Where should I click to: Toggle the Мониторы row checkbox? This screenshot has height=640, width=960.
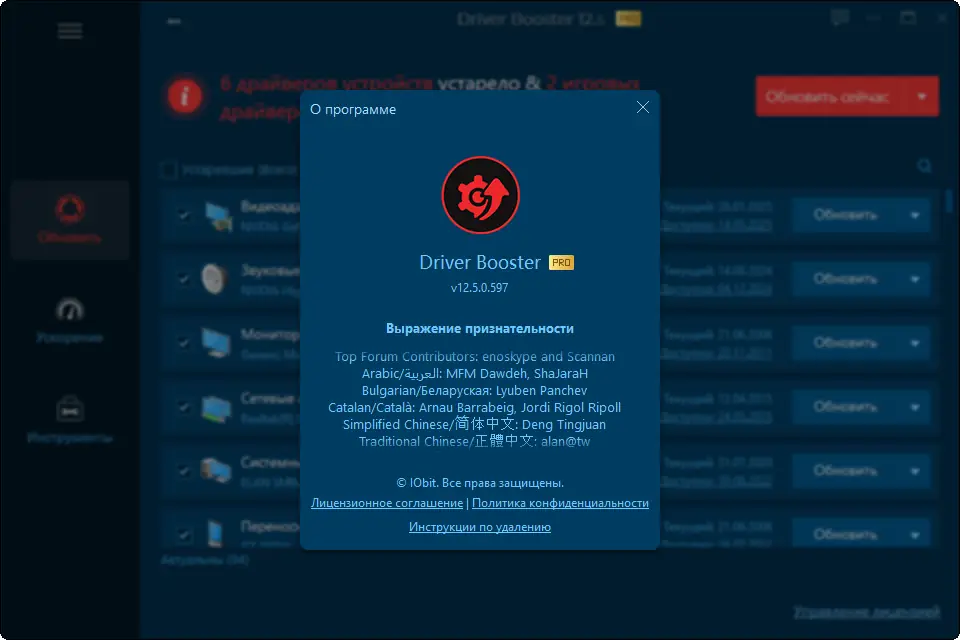[183, 342]
